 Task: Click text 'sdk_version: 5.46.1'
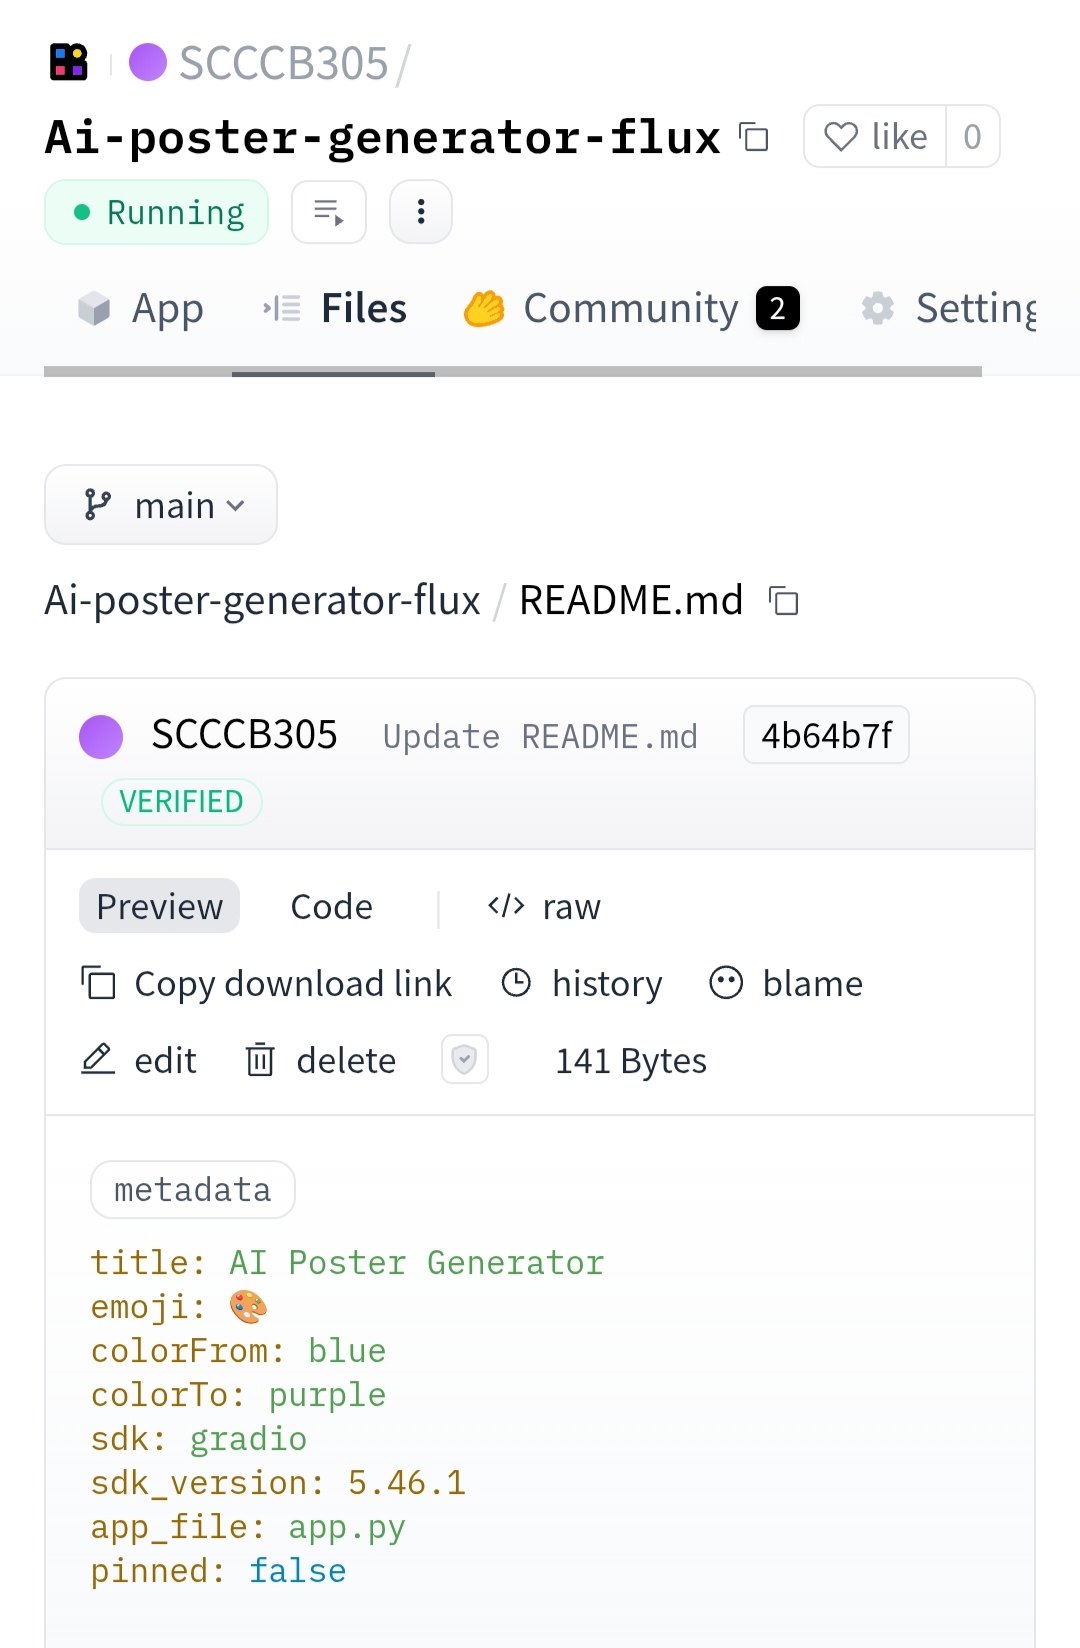278,1482
